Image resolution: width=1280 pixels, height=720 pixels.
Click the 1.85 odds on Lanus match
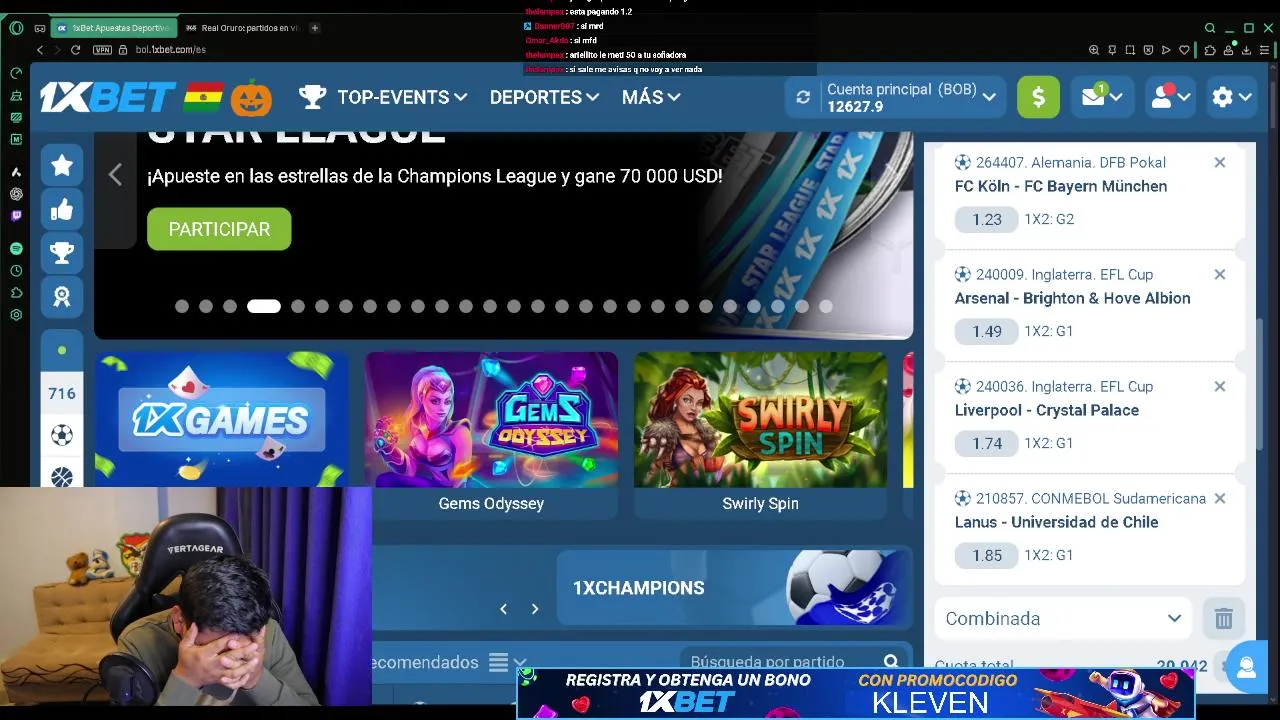coord(987,555)
